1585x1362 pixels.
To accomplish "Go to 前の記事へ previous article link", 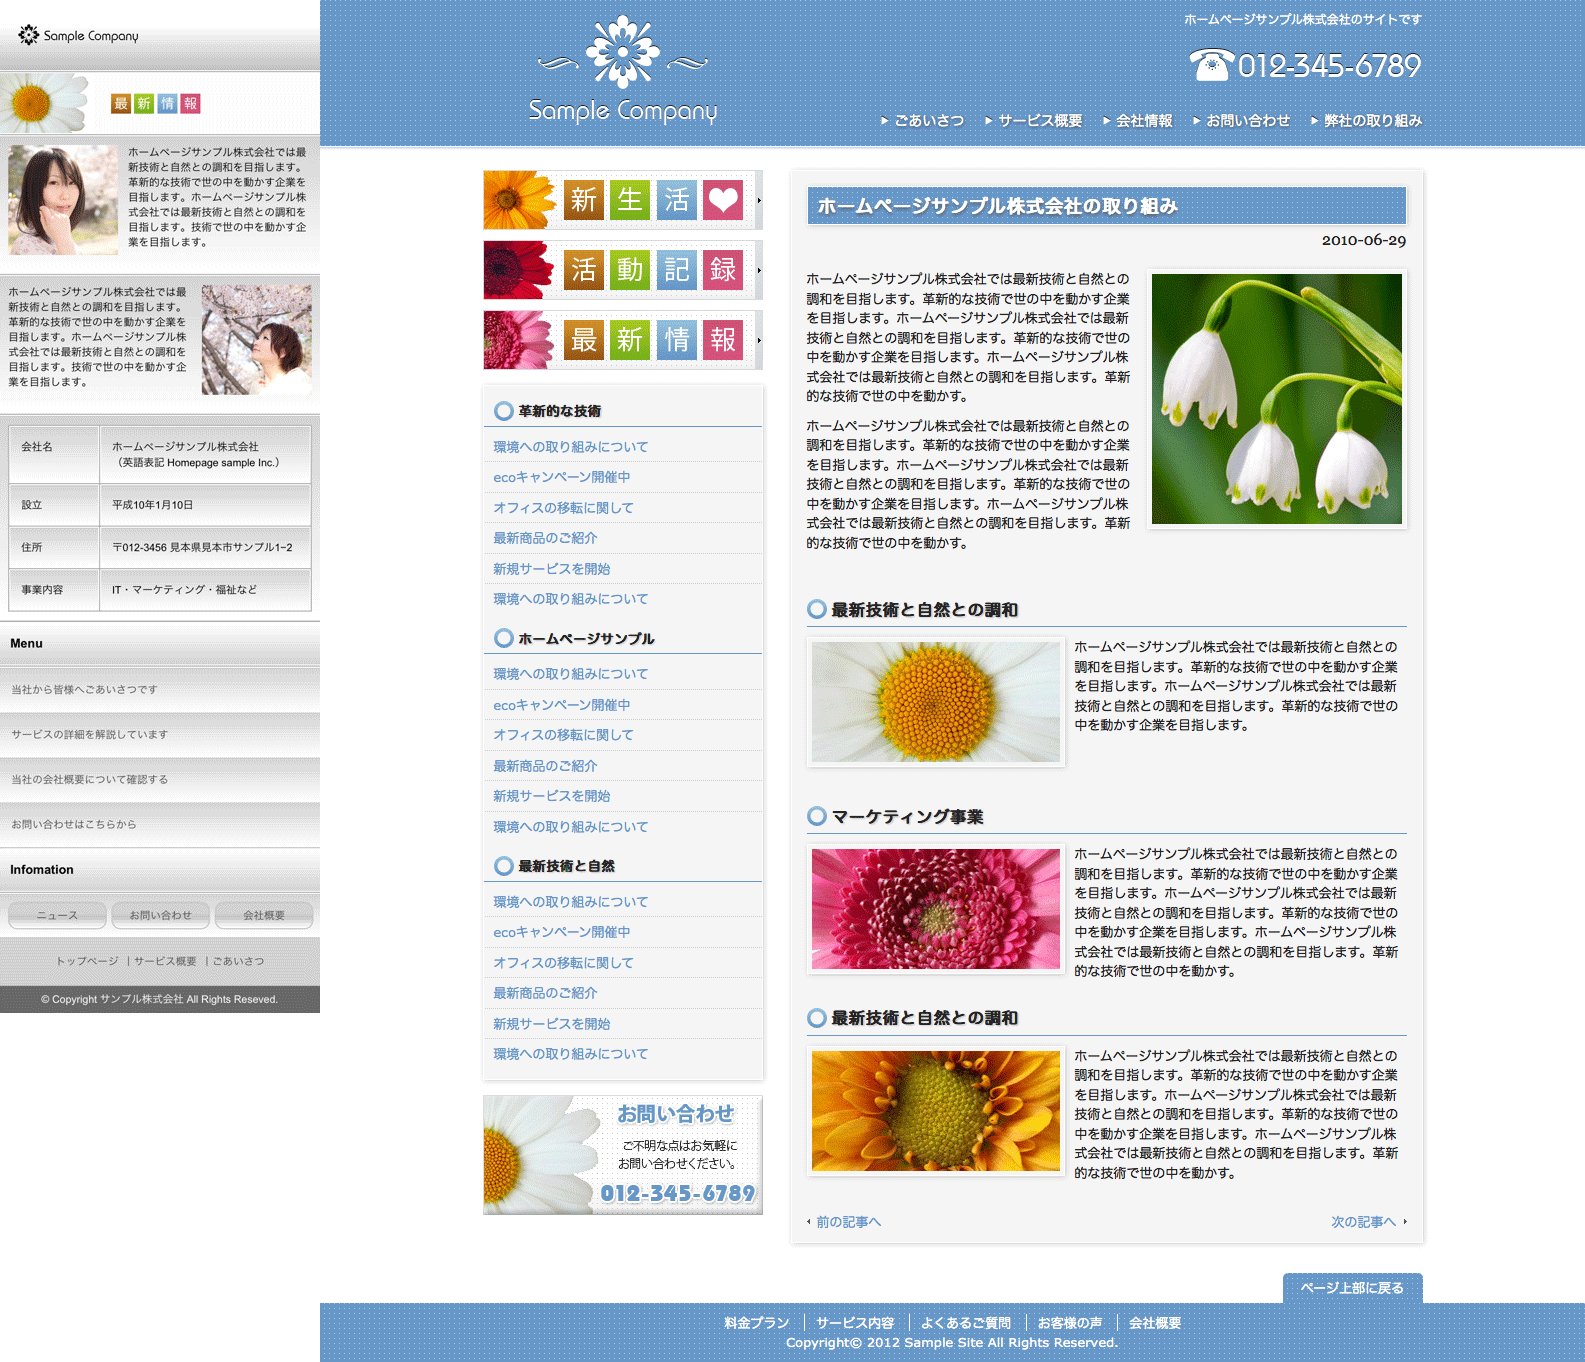I will pyautogui.click(x=848, y=1222).
